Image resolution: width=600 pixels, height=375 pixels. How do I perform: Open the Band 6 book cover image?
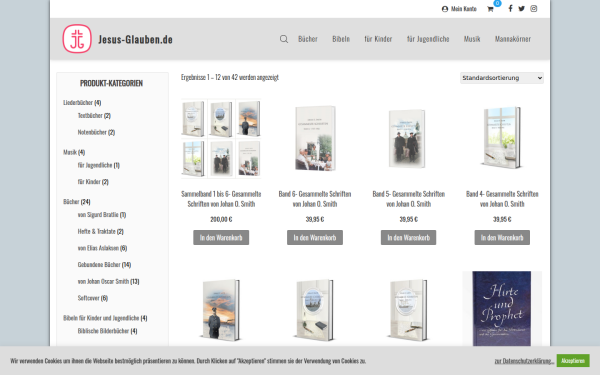(315, 139)
